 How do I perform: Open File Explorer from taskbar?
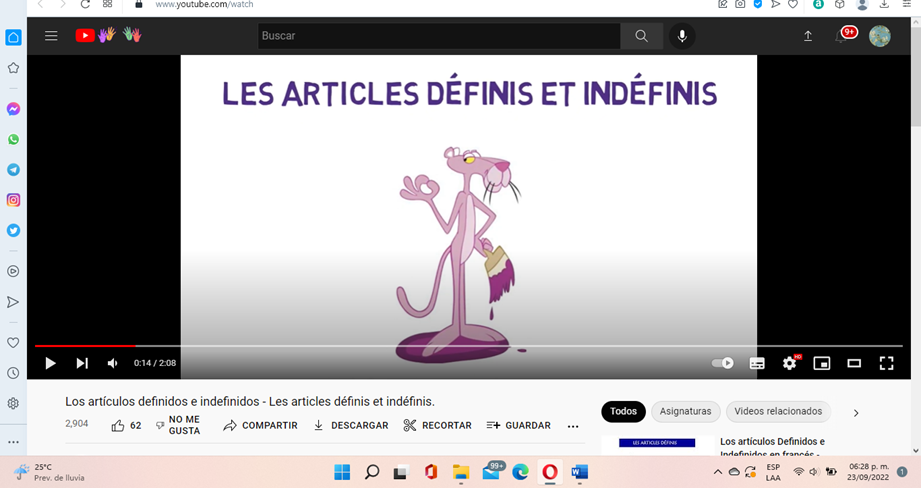tap(460, 472)
